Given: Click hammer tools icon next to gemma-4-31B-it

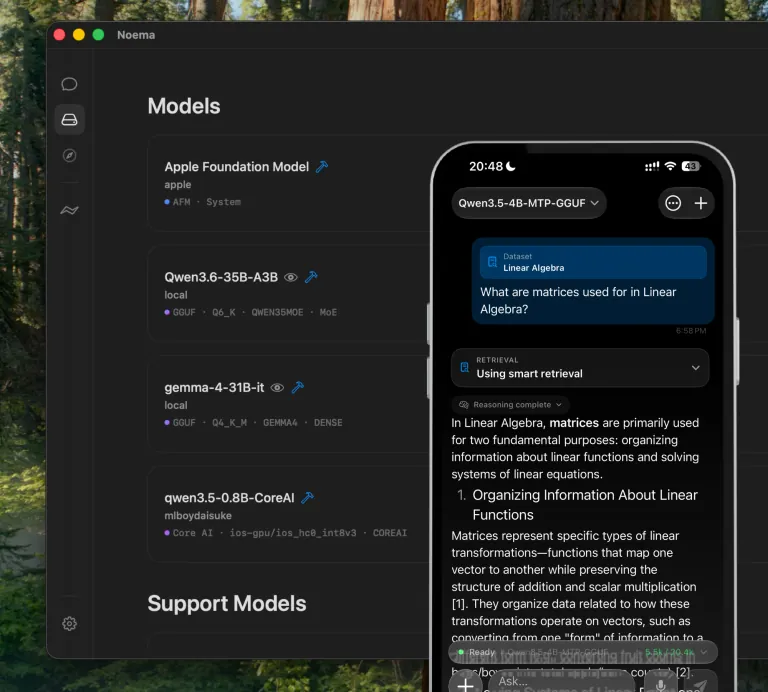Looking at the screenshot, I should click(x=297, y=387).
